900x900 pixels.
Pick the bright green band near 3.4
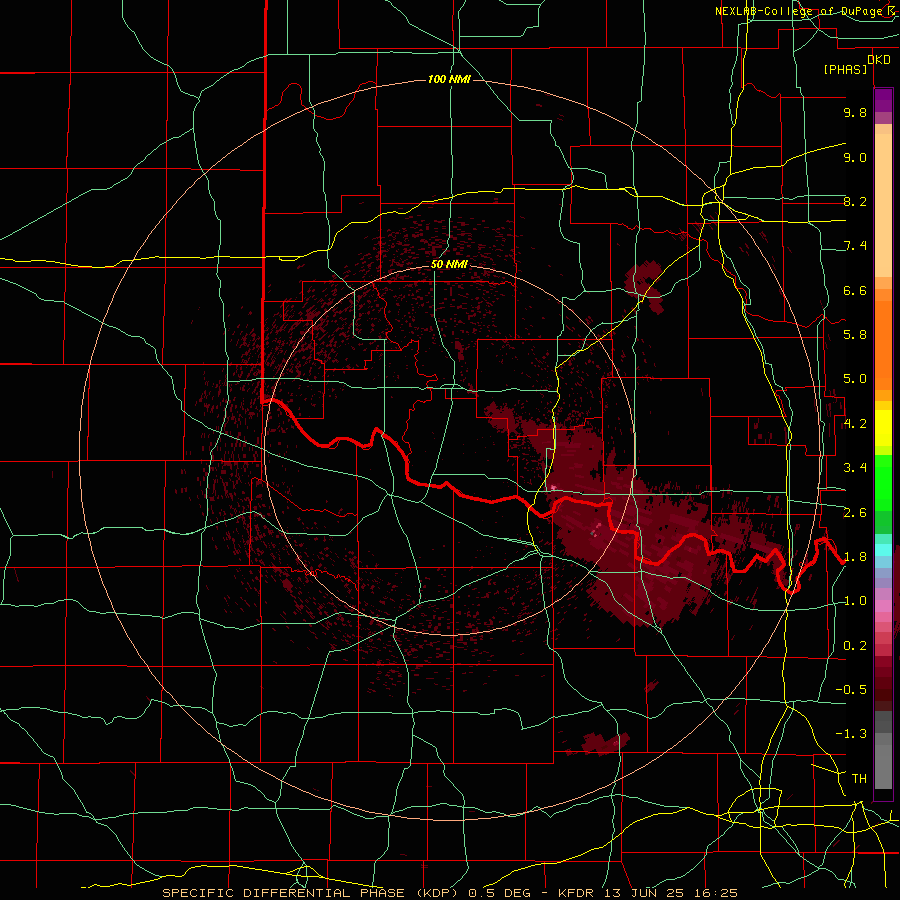[x=883, y=483]
